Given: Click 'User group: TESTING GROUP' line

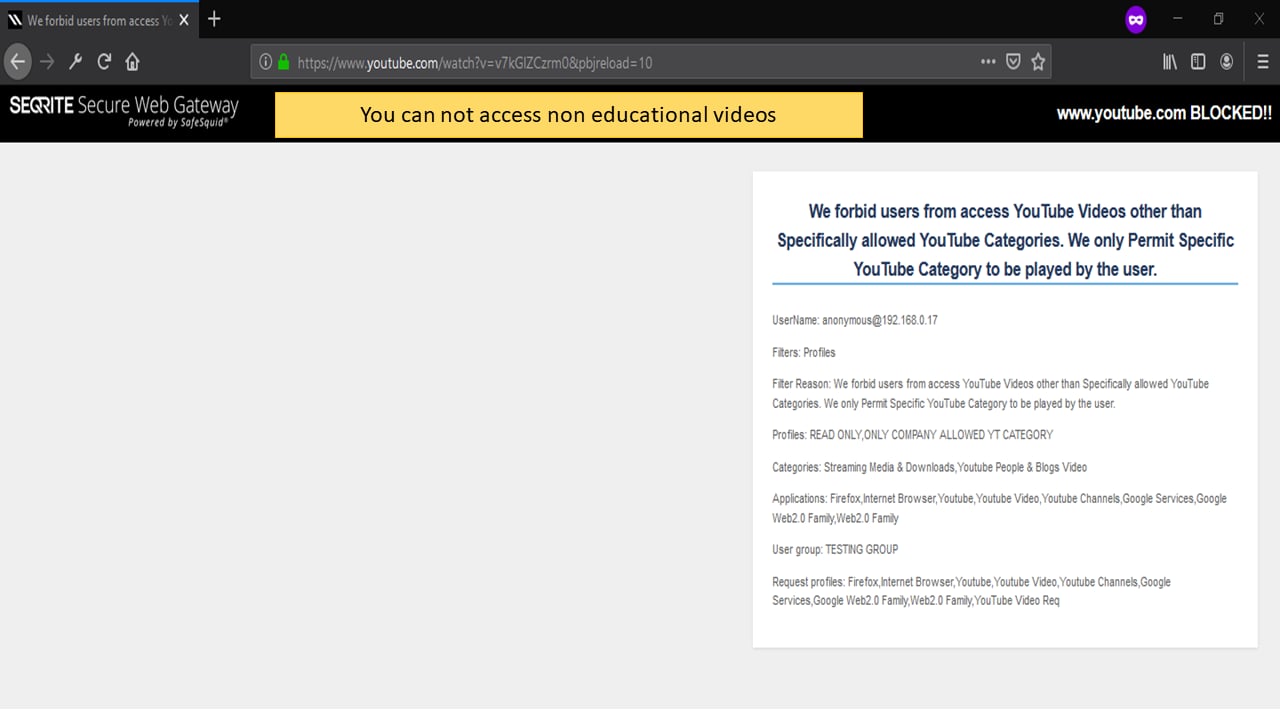Looking at the screenshot, I should (835, 550).
